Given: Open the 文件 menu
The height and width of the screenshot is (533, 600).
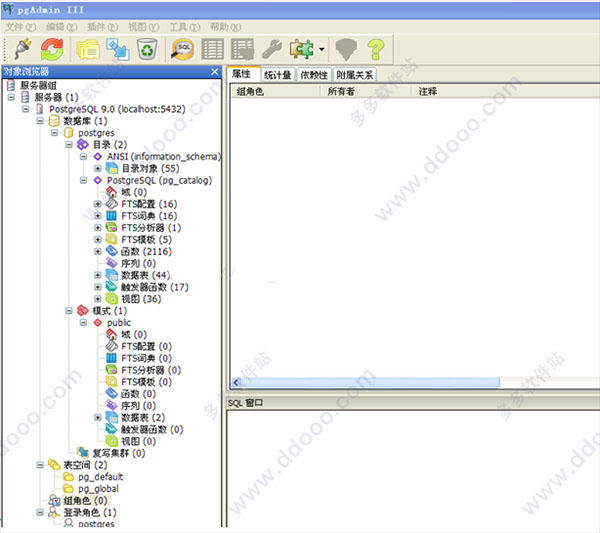Looking at the screenshot, I should coord(20,27).
